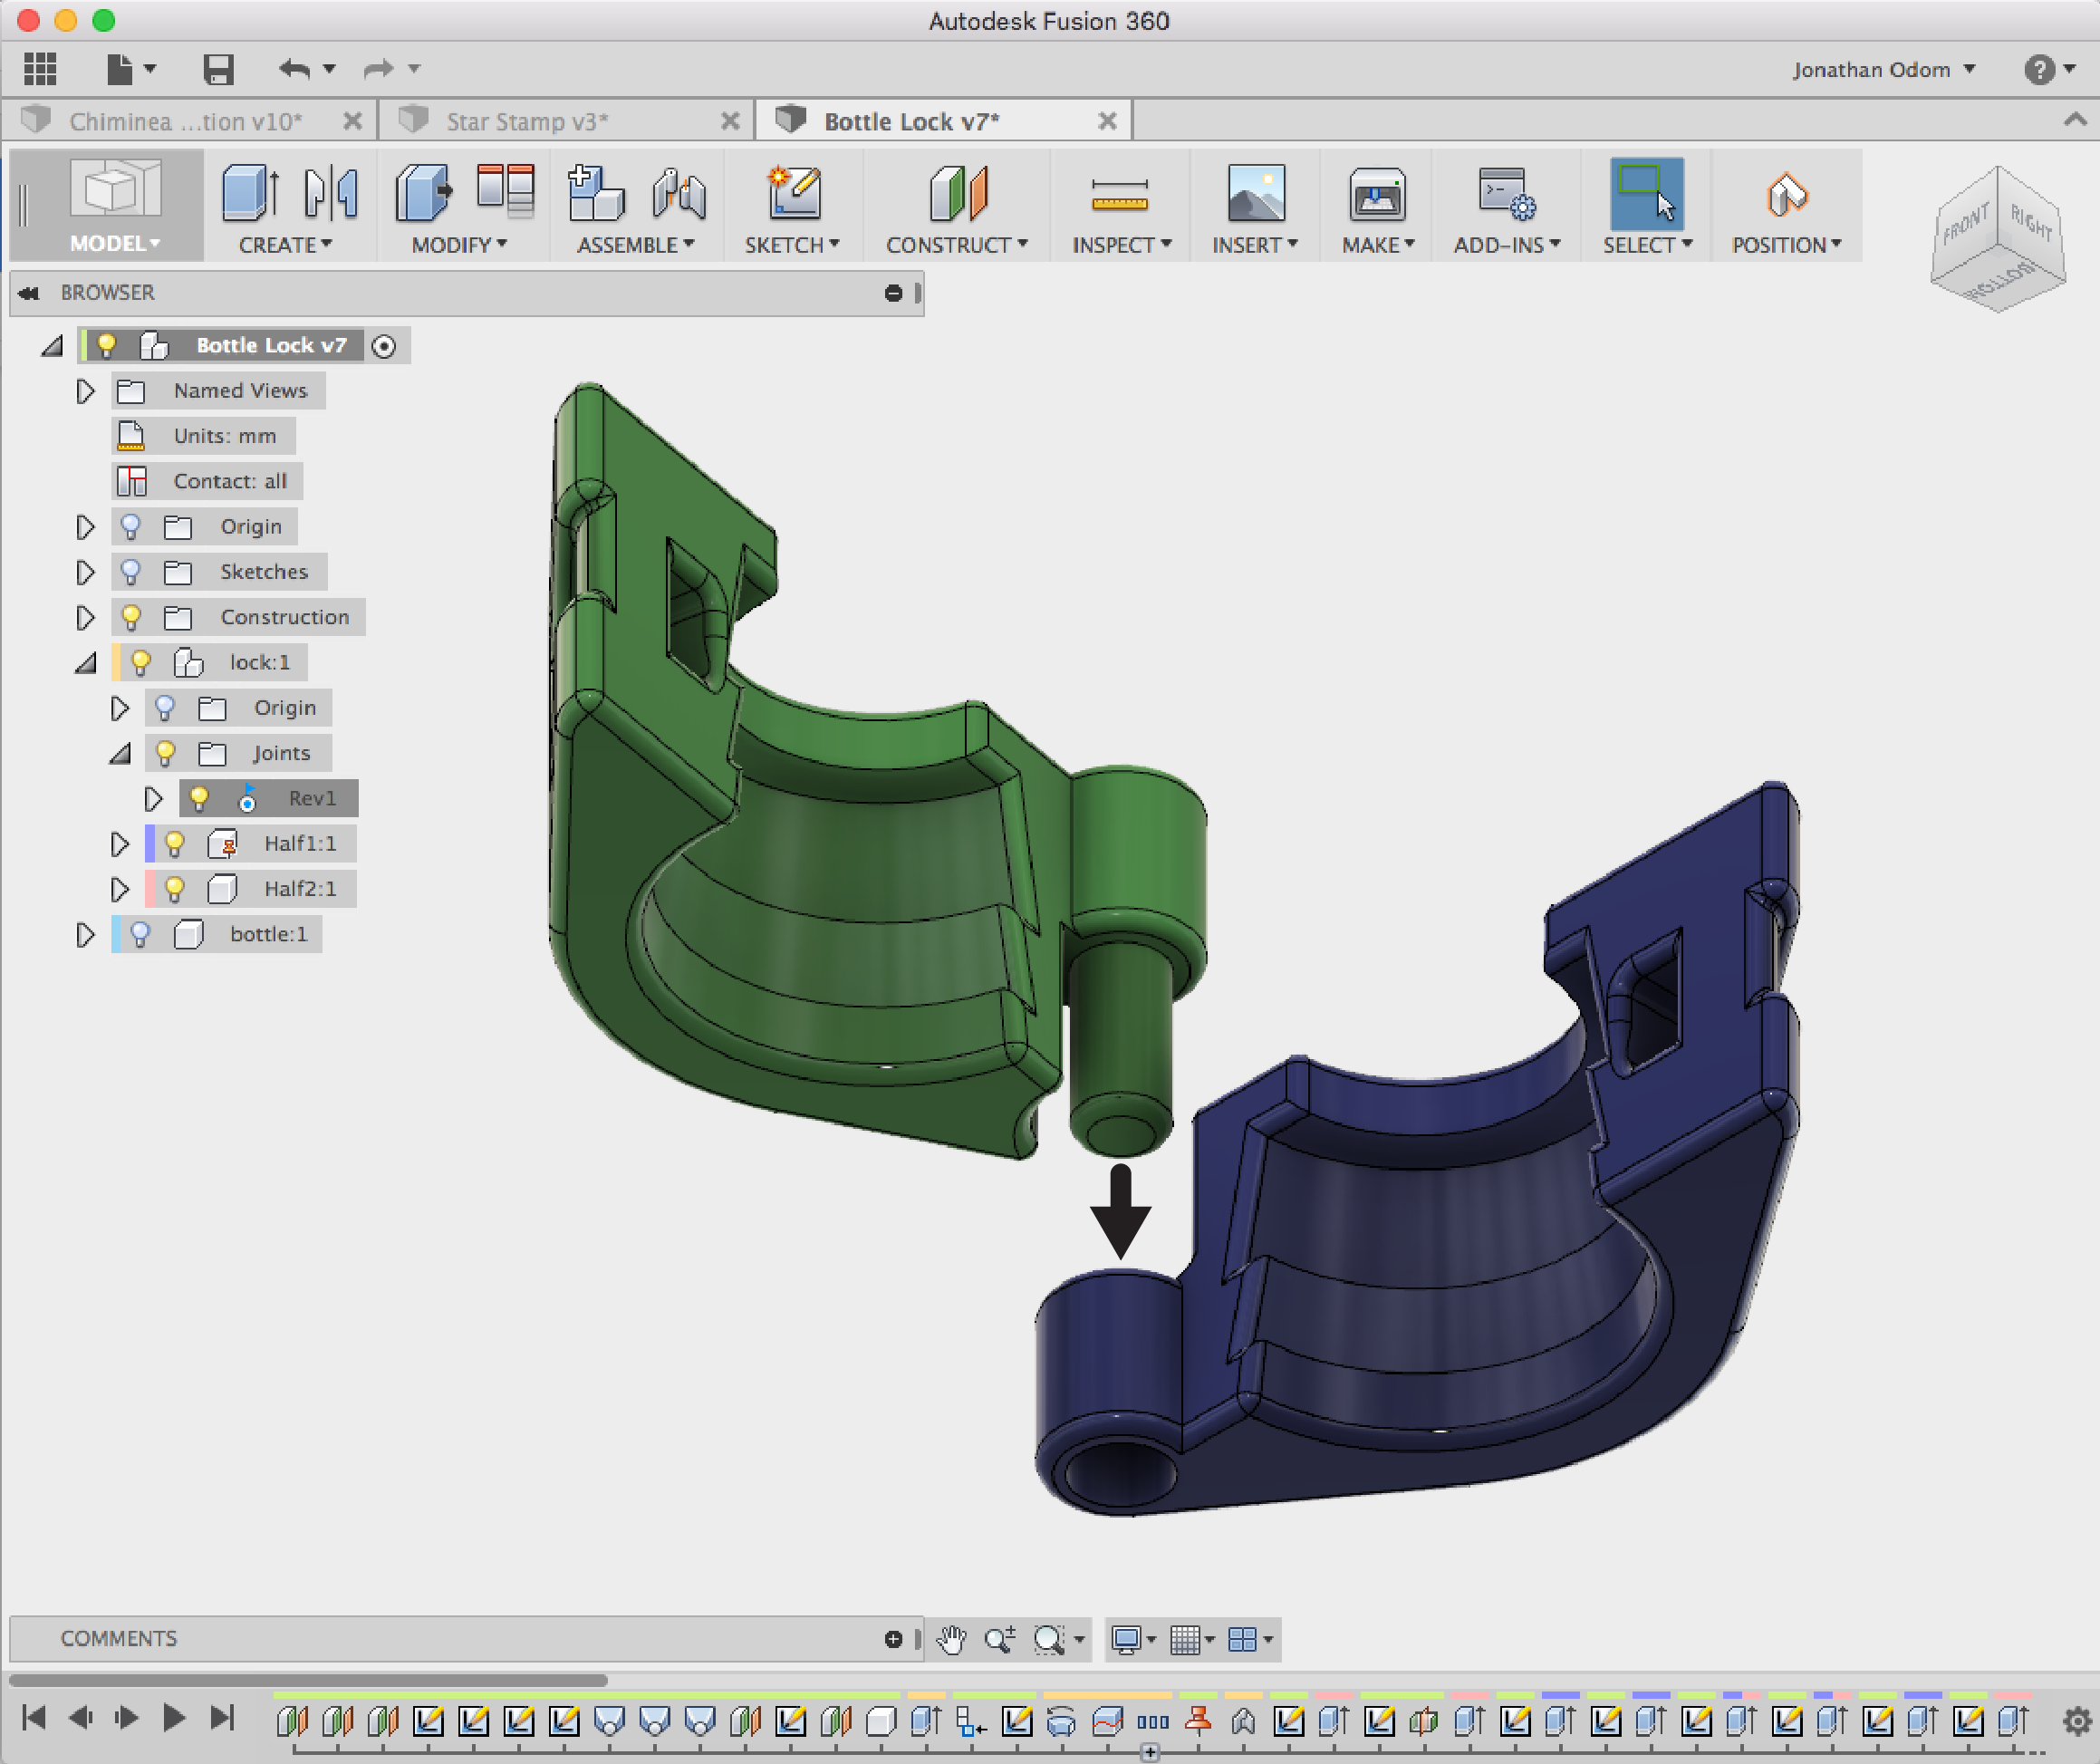Collapse the lock:1 component tree
Image resolution: width=2100 pixels, height=1764 pixels.
[86, 662]
